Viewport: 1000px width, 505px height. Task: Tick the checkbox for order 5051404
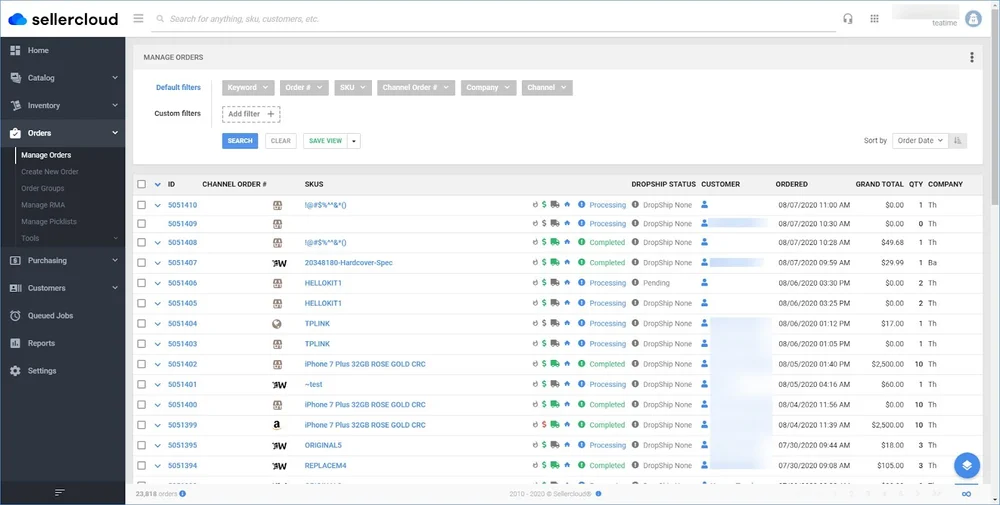coord(142,324)
